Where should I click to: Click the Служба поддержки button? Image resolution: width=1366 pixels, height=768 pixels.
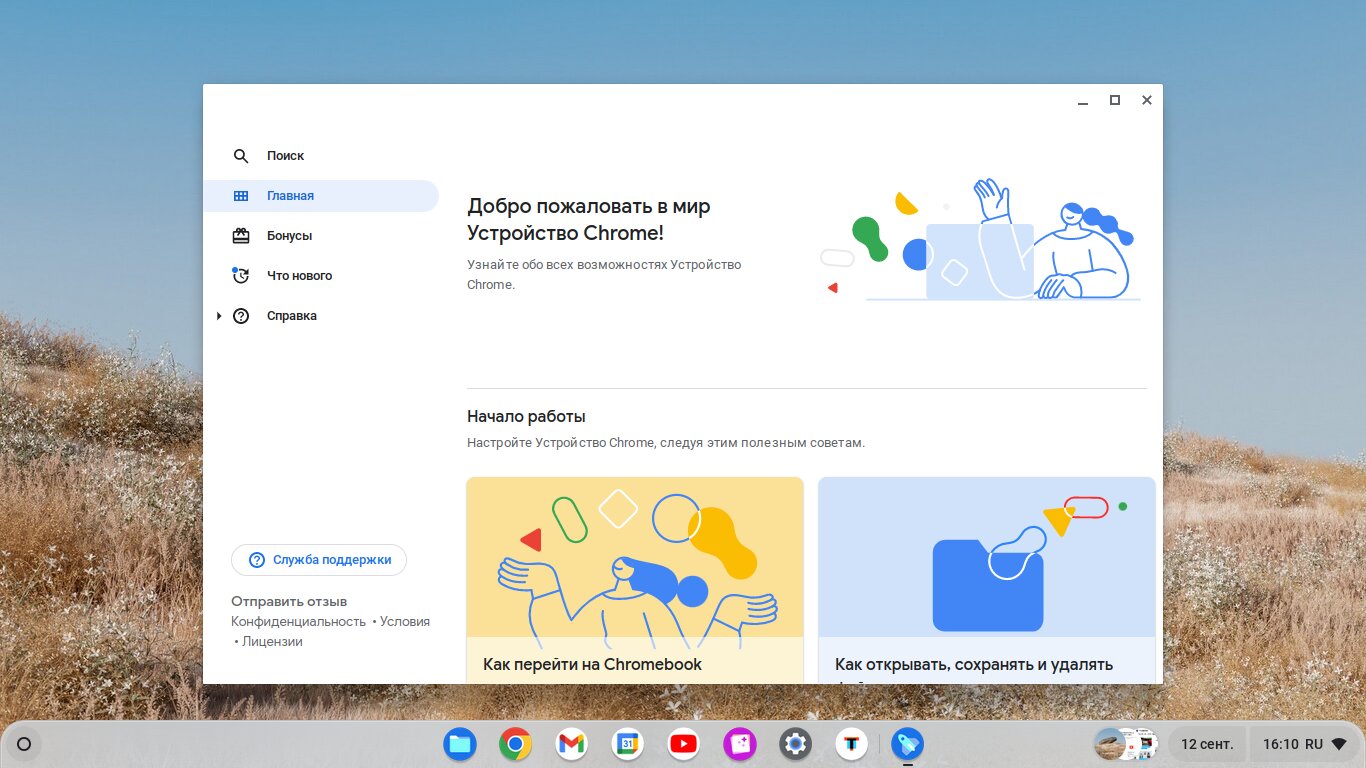coord(319,560)
